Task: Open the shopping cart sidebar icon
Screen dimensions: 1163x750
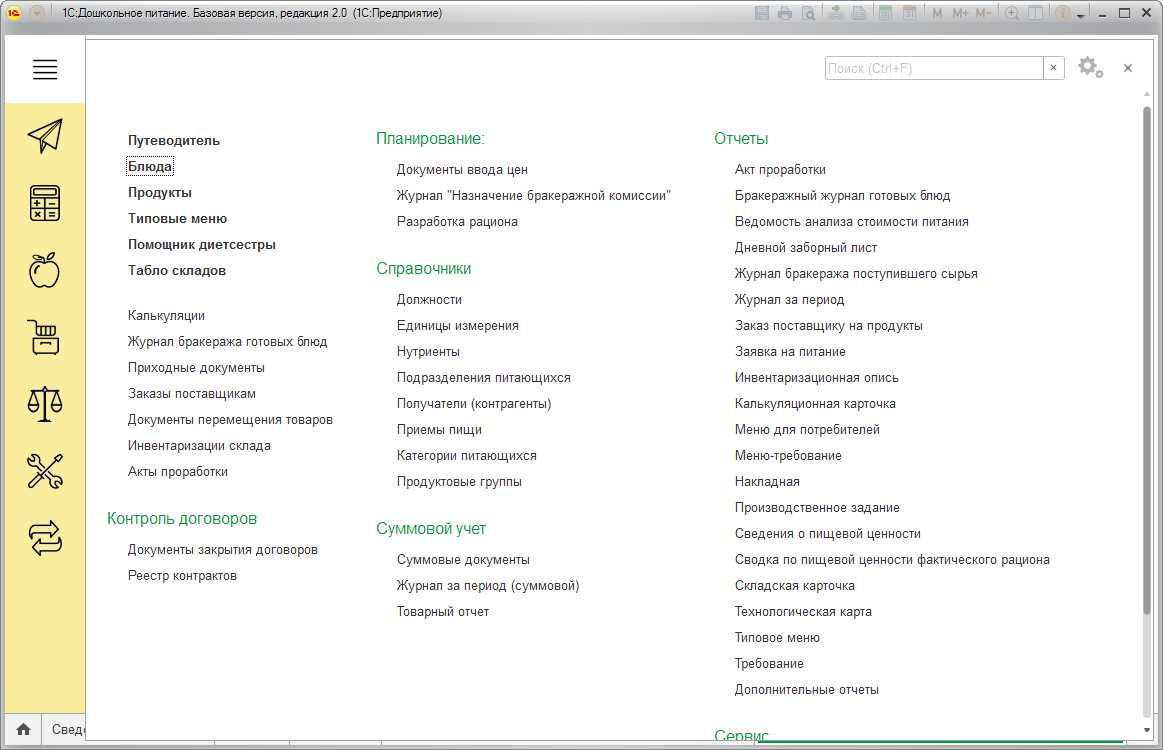Action: 45,337
